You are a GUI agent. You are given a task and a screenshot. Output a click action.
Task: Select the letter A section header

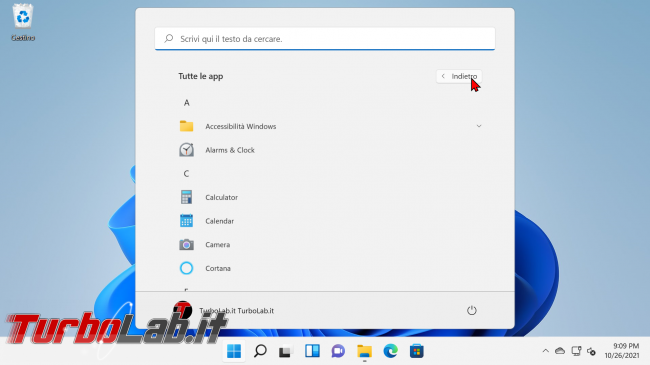click(x=187, y=102)
